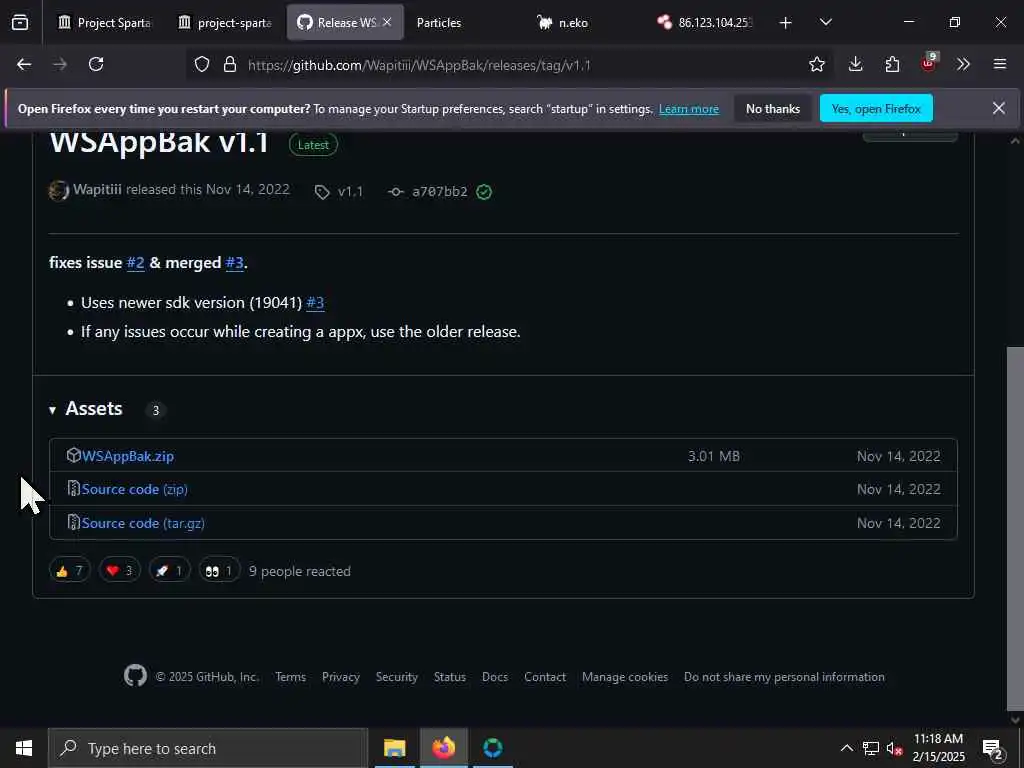Open Wapitiii author profile link

[97, 189]
